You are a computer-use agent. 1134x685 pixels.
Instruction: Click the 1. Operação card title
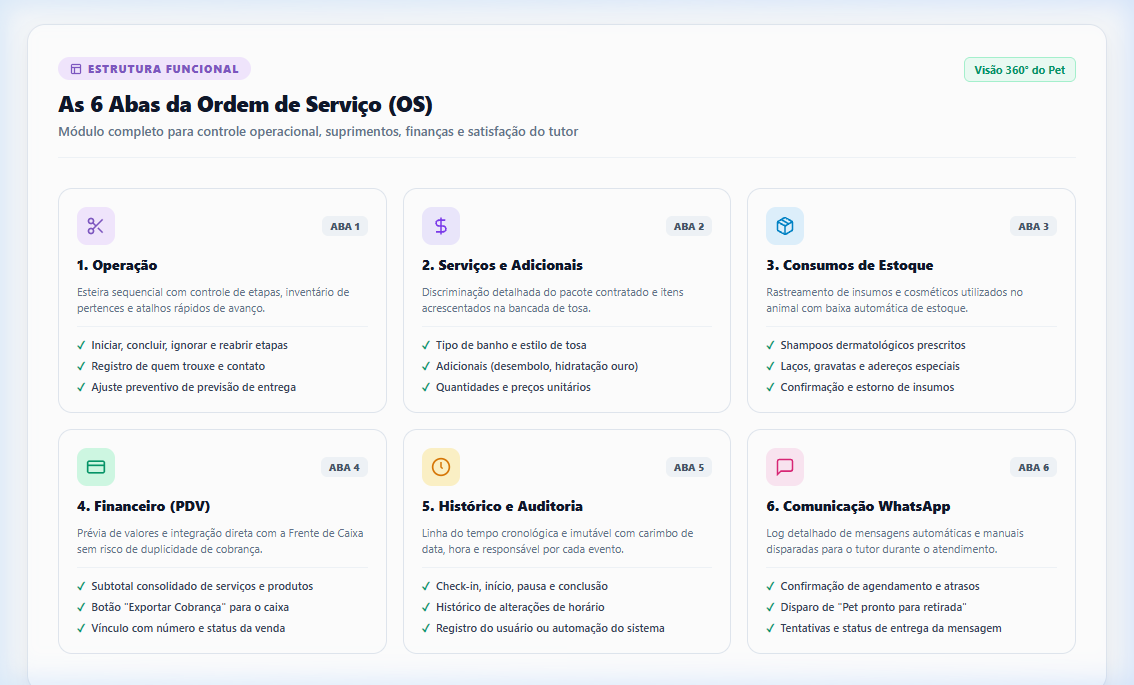[x=117, y=265]
